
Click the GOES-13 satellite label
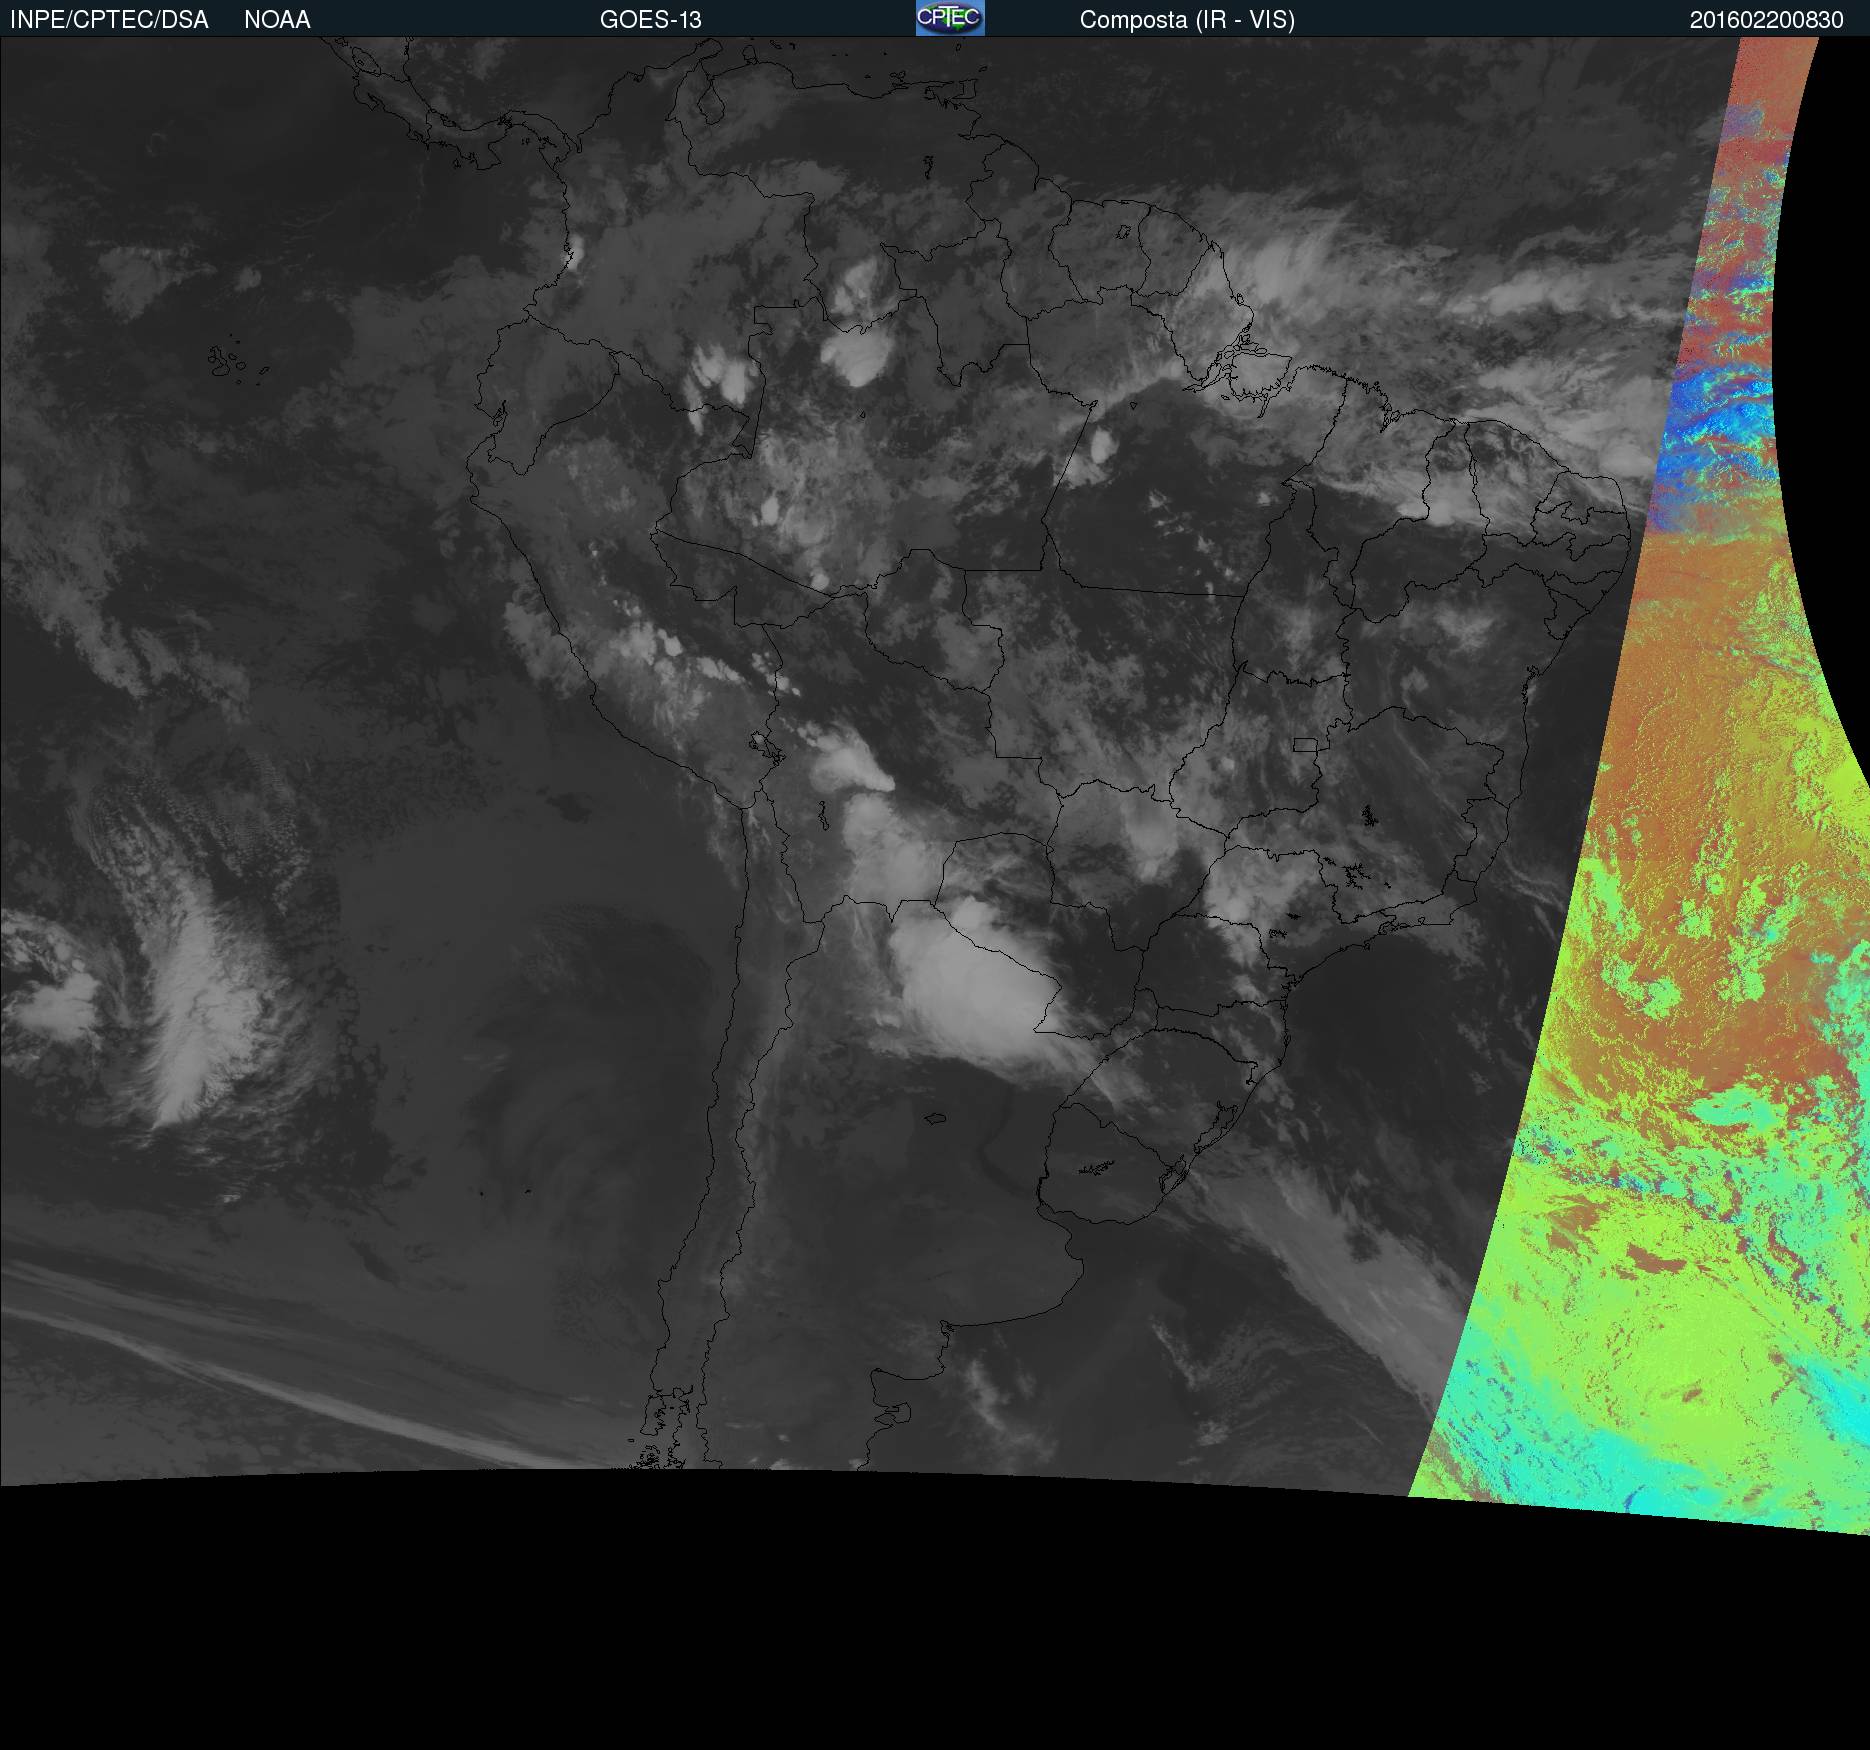[651, 20]
